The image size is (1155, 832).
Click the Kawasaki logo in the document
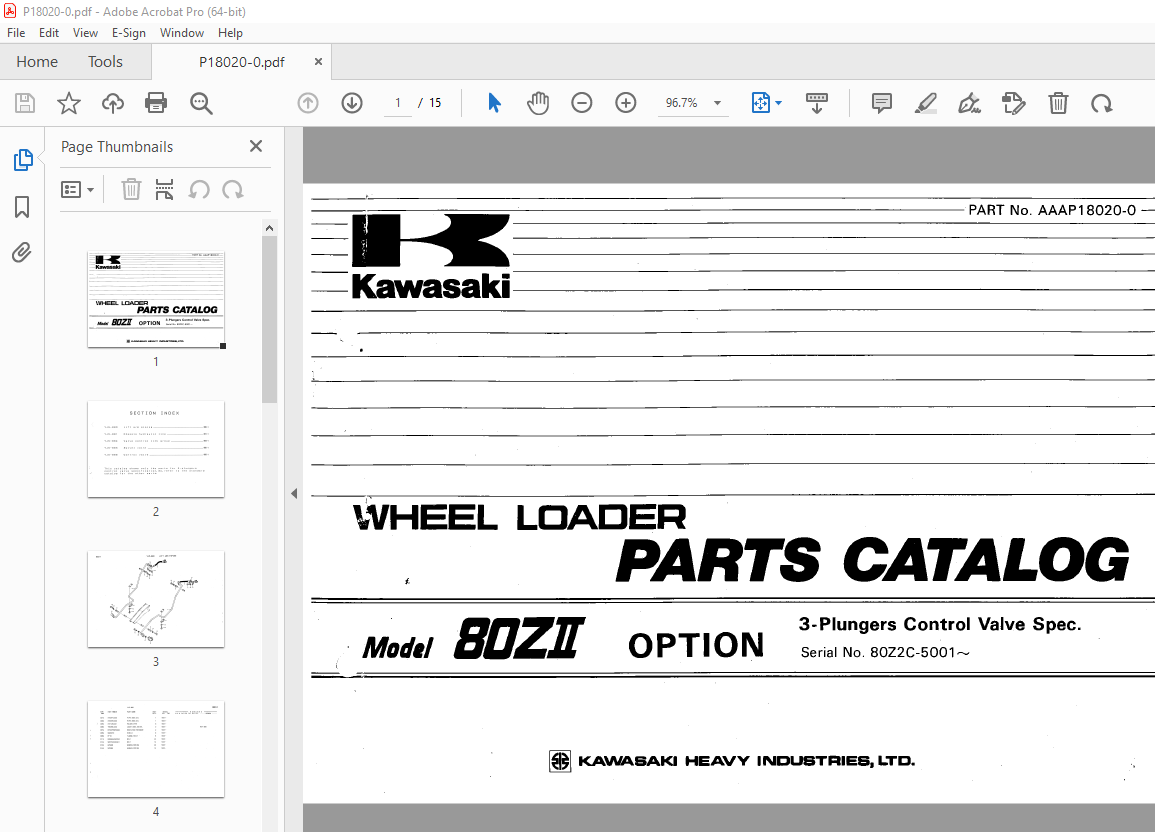click(x=431, y=257)
